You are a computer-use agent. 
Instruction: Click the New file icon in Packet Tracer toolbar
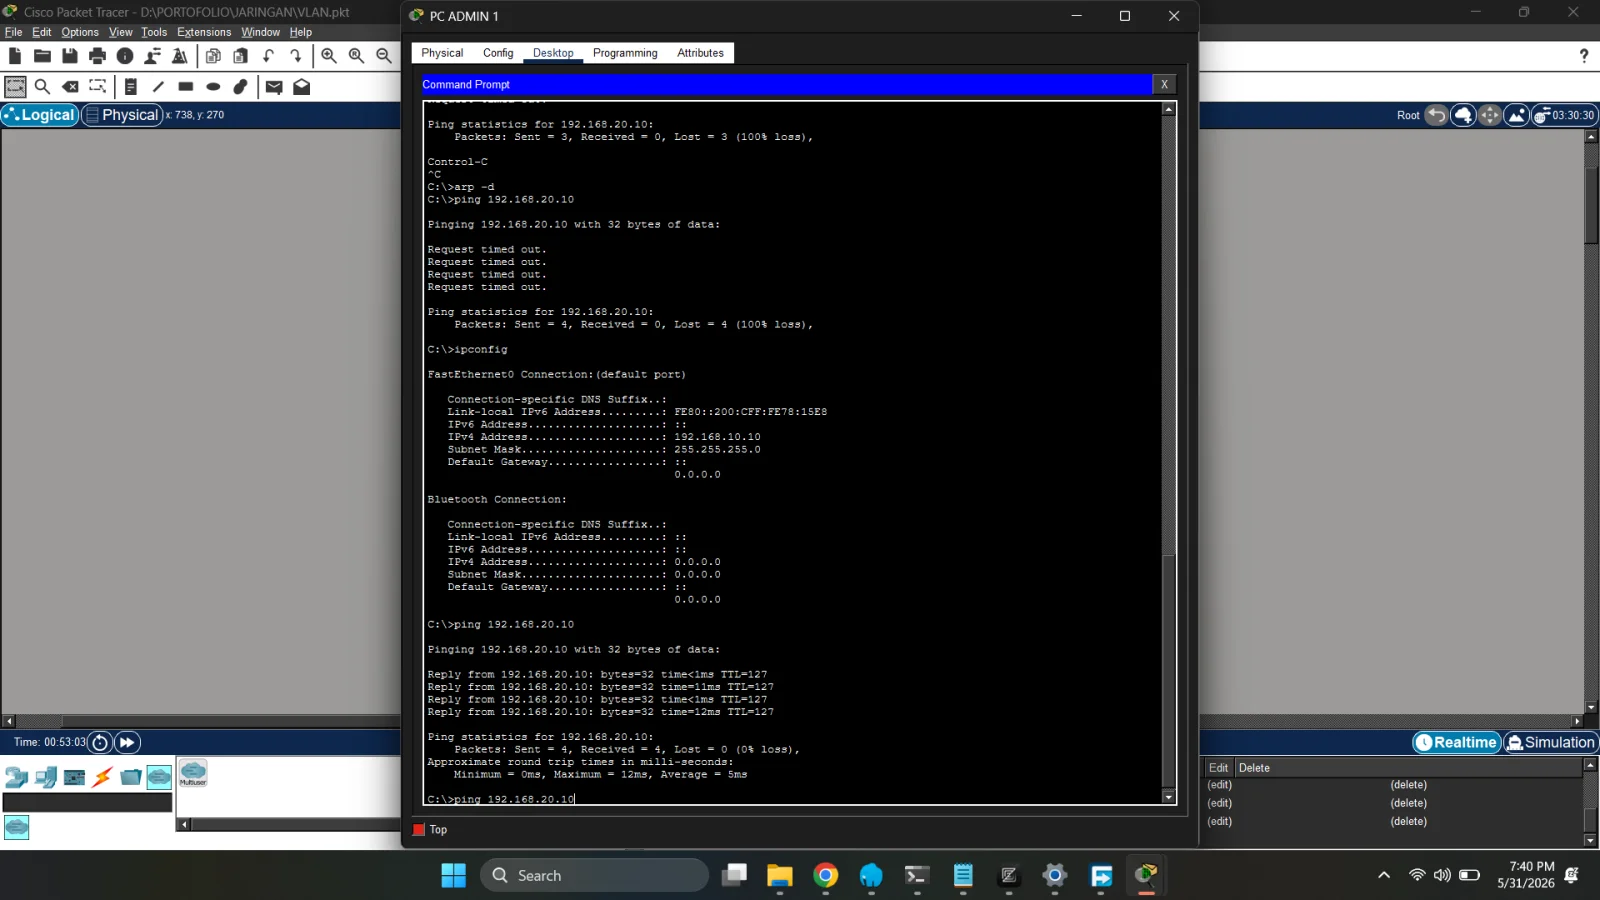(14, 56)
